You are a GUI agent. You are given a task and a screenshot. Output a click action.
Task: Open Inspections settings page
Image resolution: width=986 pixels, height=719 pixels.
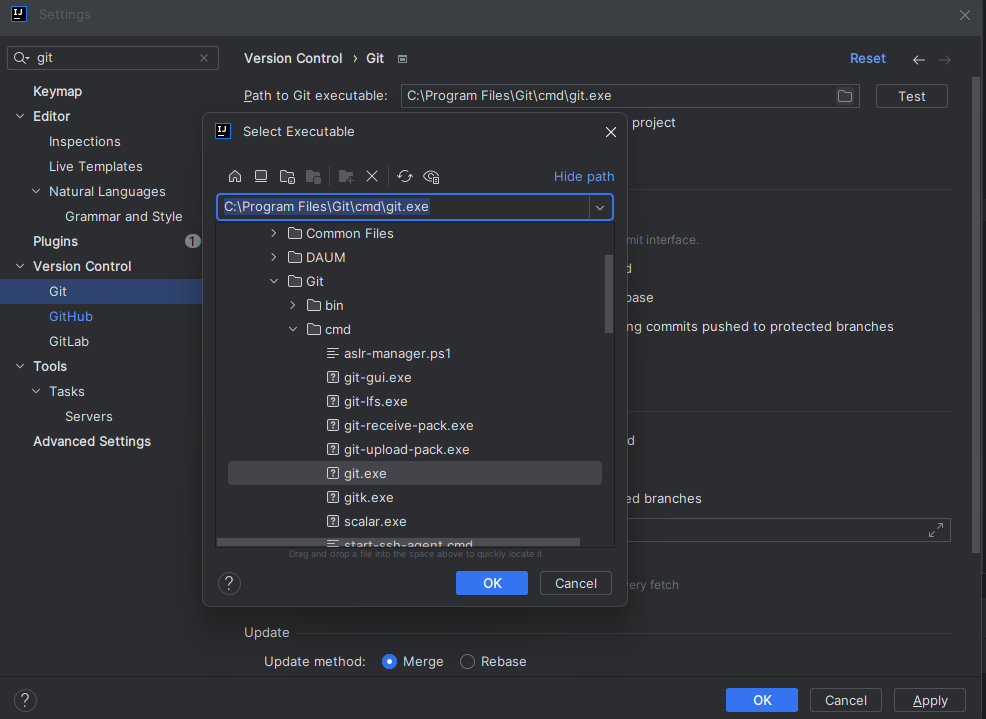point(84,142)
